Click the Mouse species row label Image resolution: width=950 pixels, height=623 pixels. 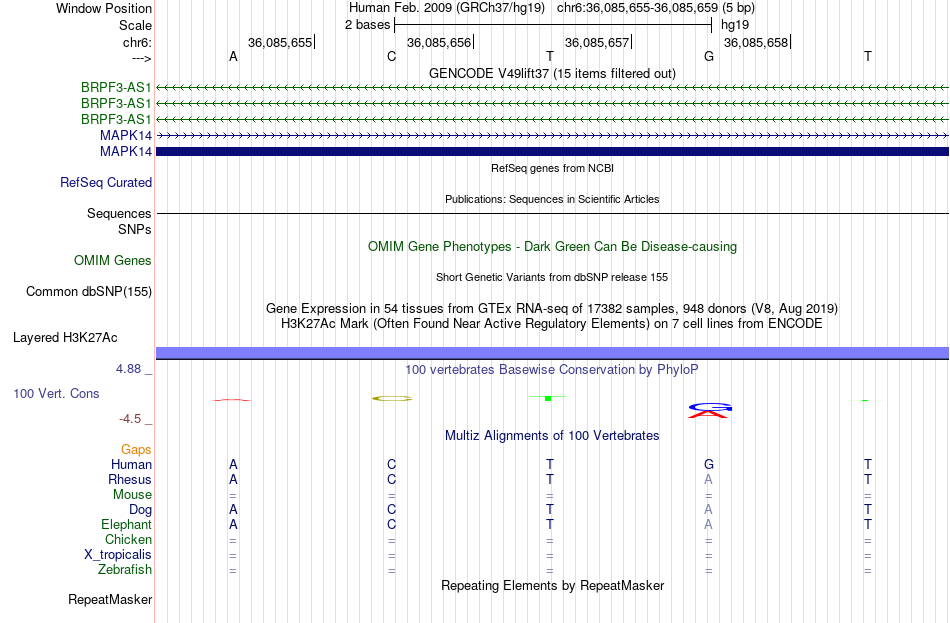pyautogui.click(x=132, y=495)
